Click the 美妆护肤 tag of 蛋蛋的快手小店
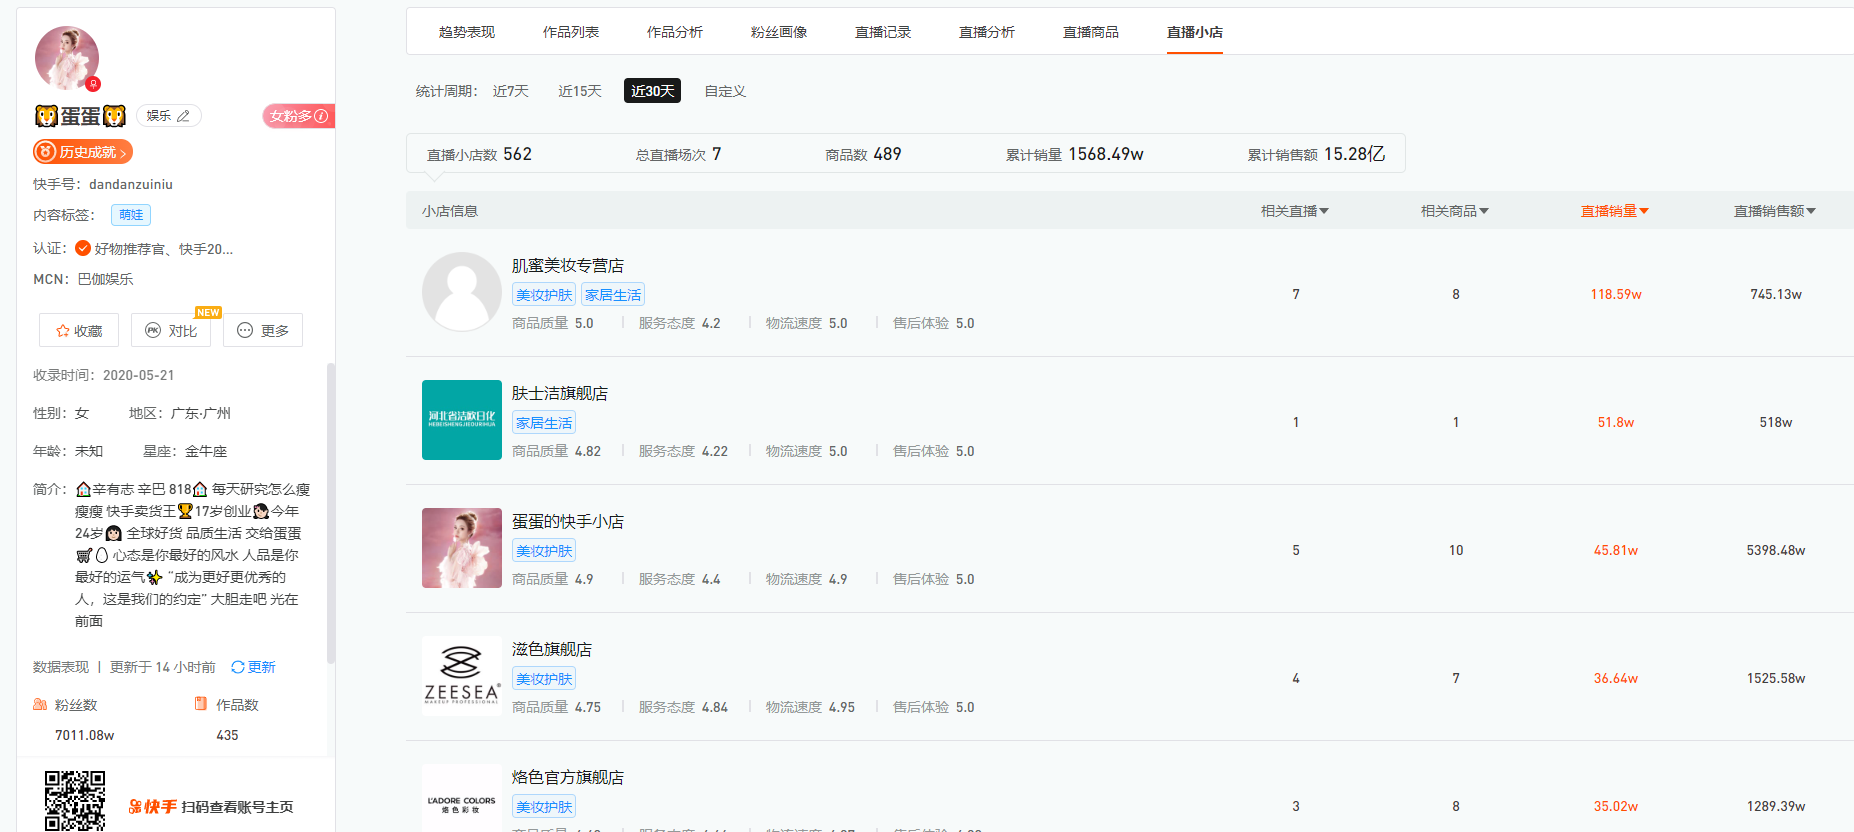Screen dimensions: 1854x832 coord(544,551)
